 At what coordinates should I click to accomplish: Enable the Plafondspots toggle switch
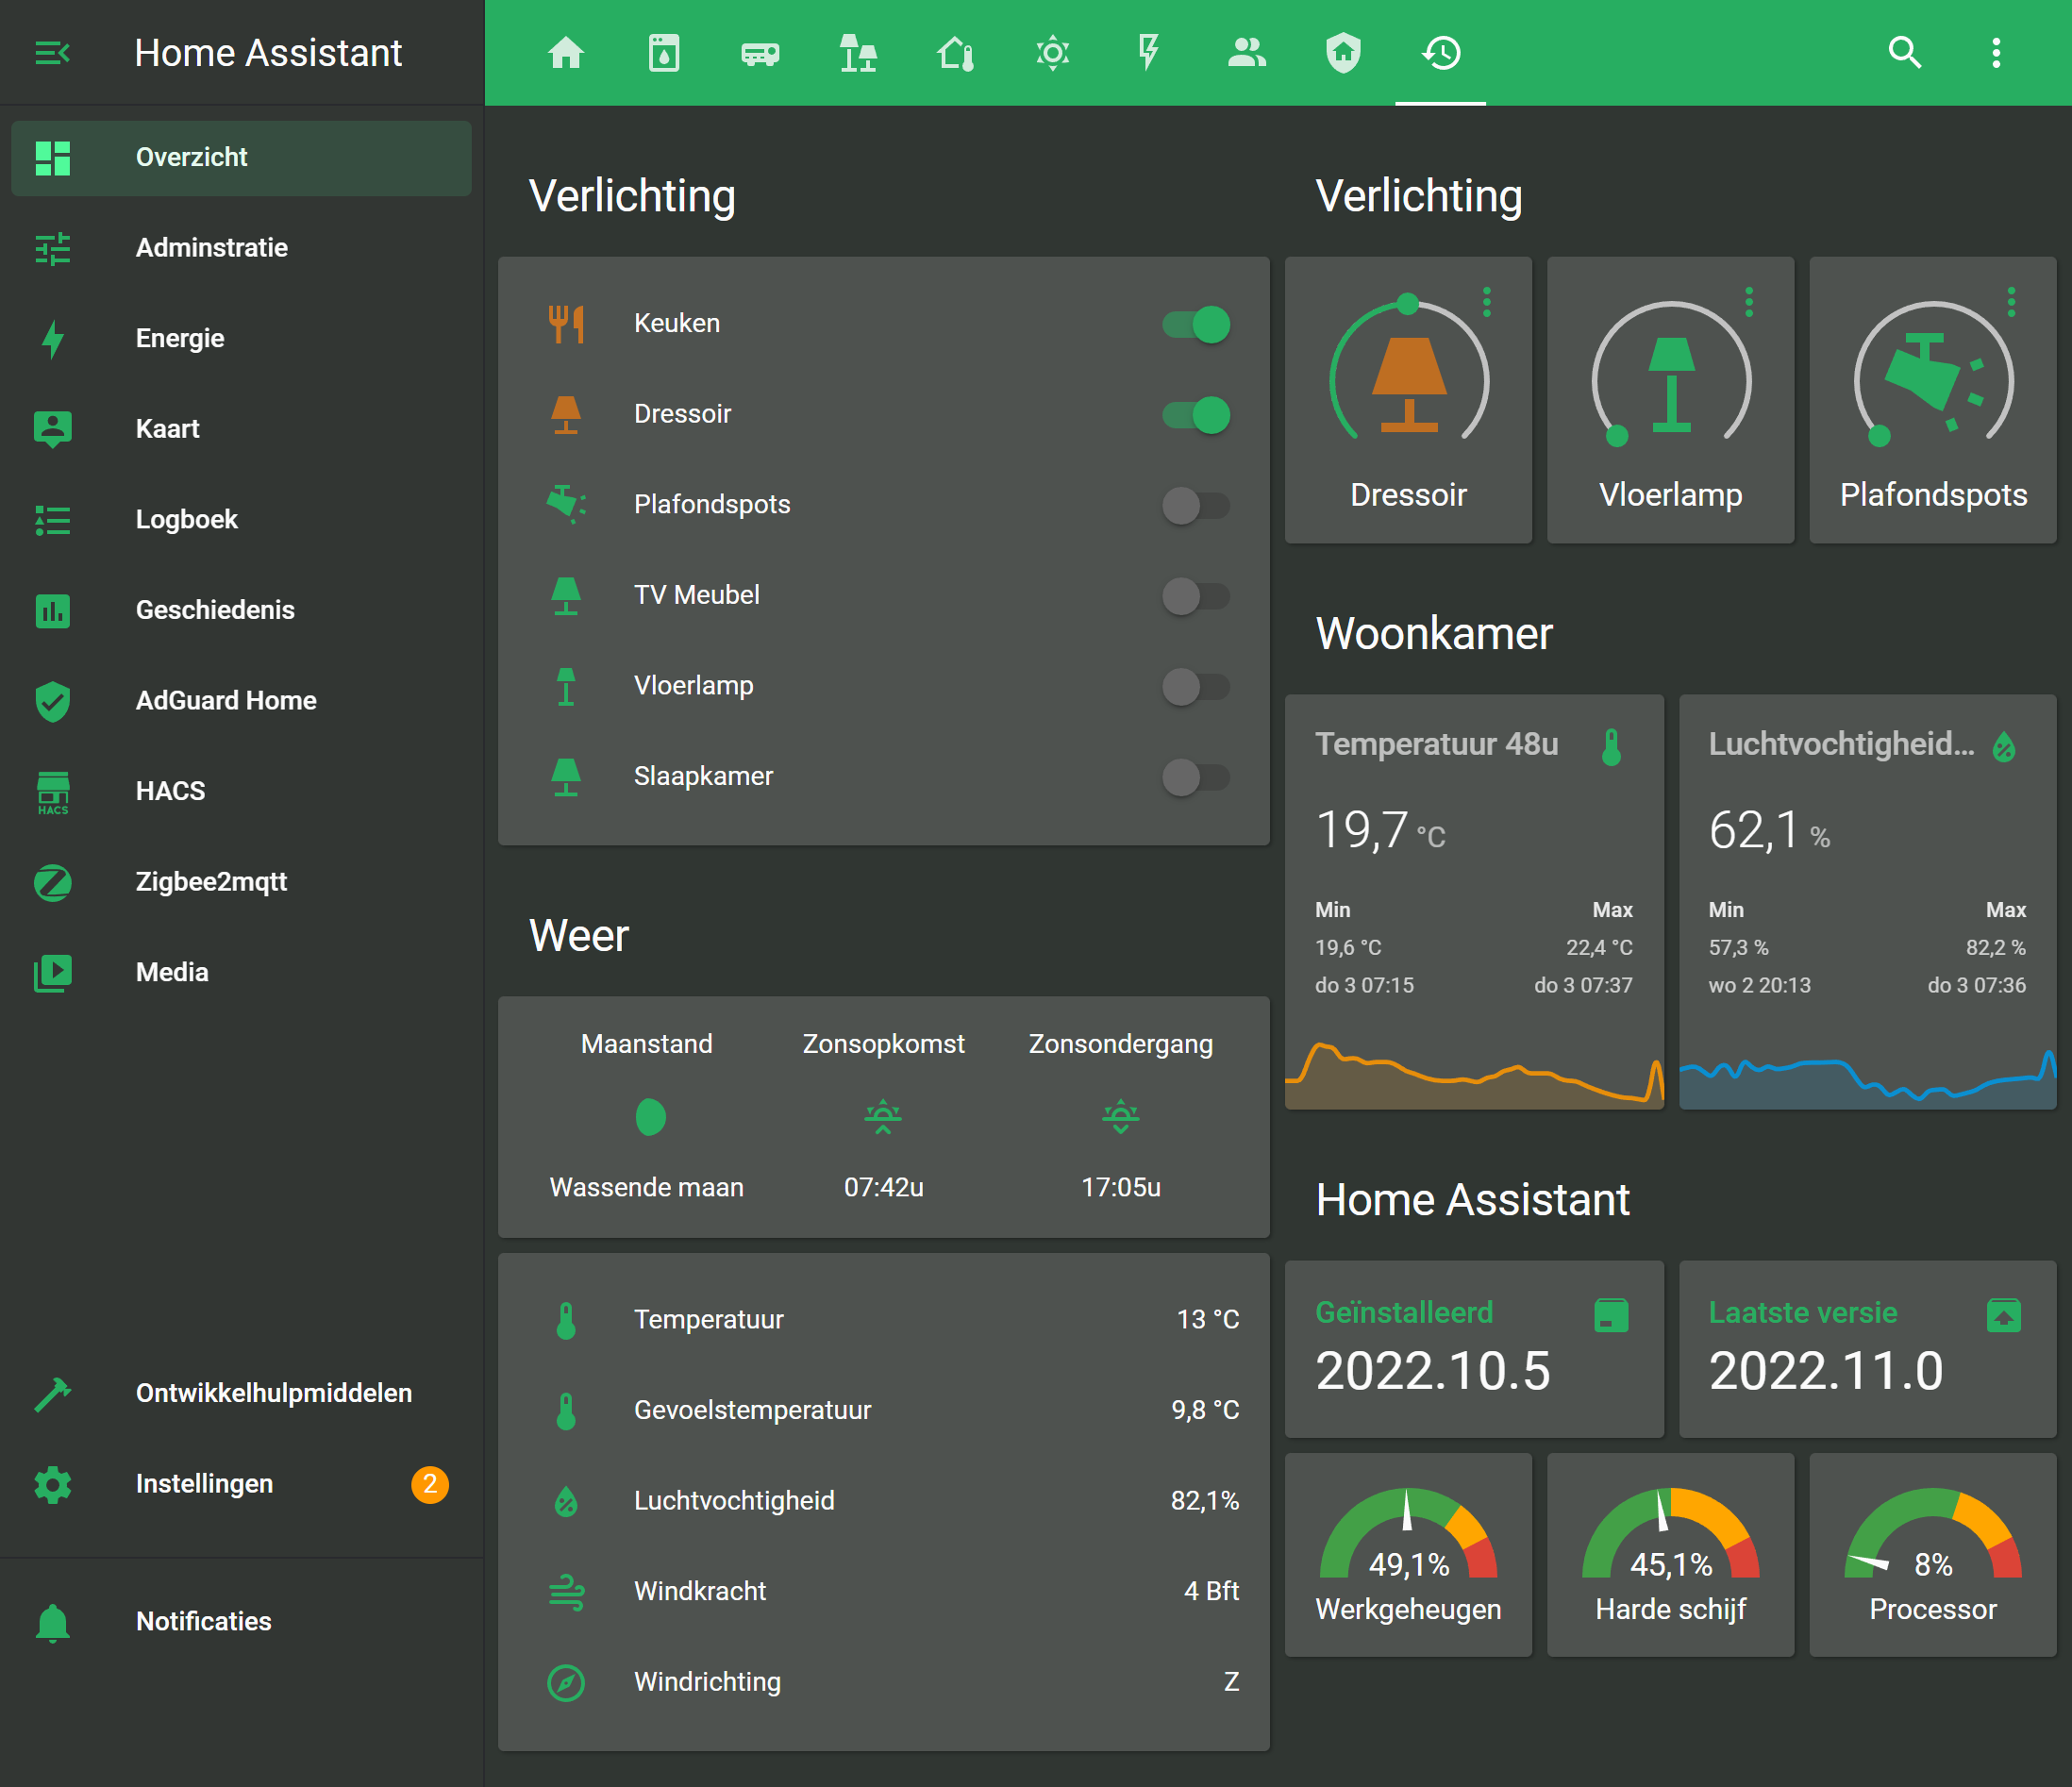coord(1196,505)
